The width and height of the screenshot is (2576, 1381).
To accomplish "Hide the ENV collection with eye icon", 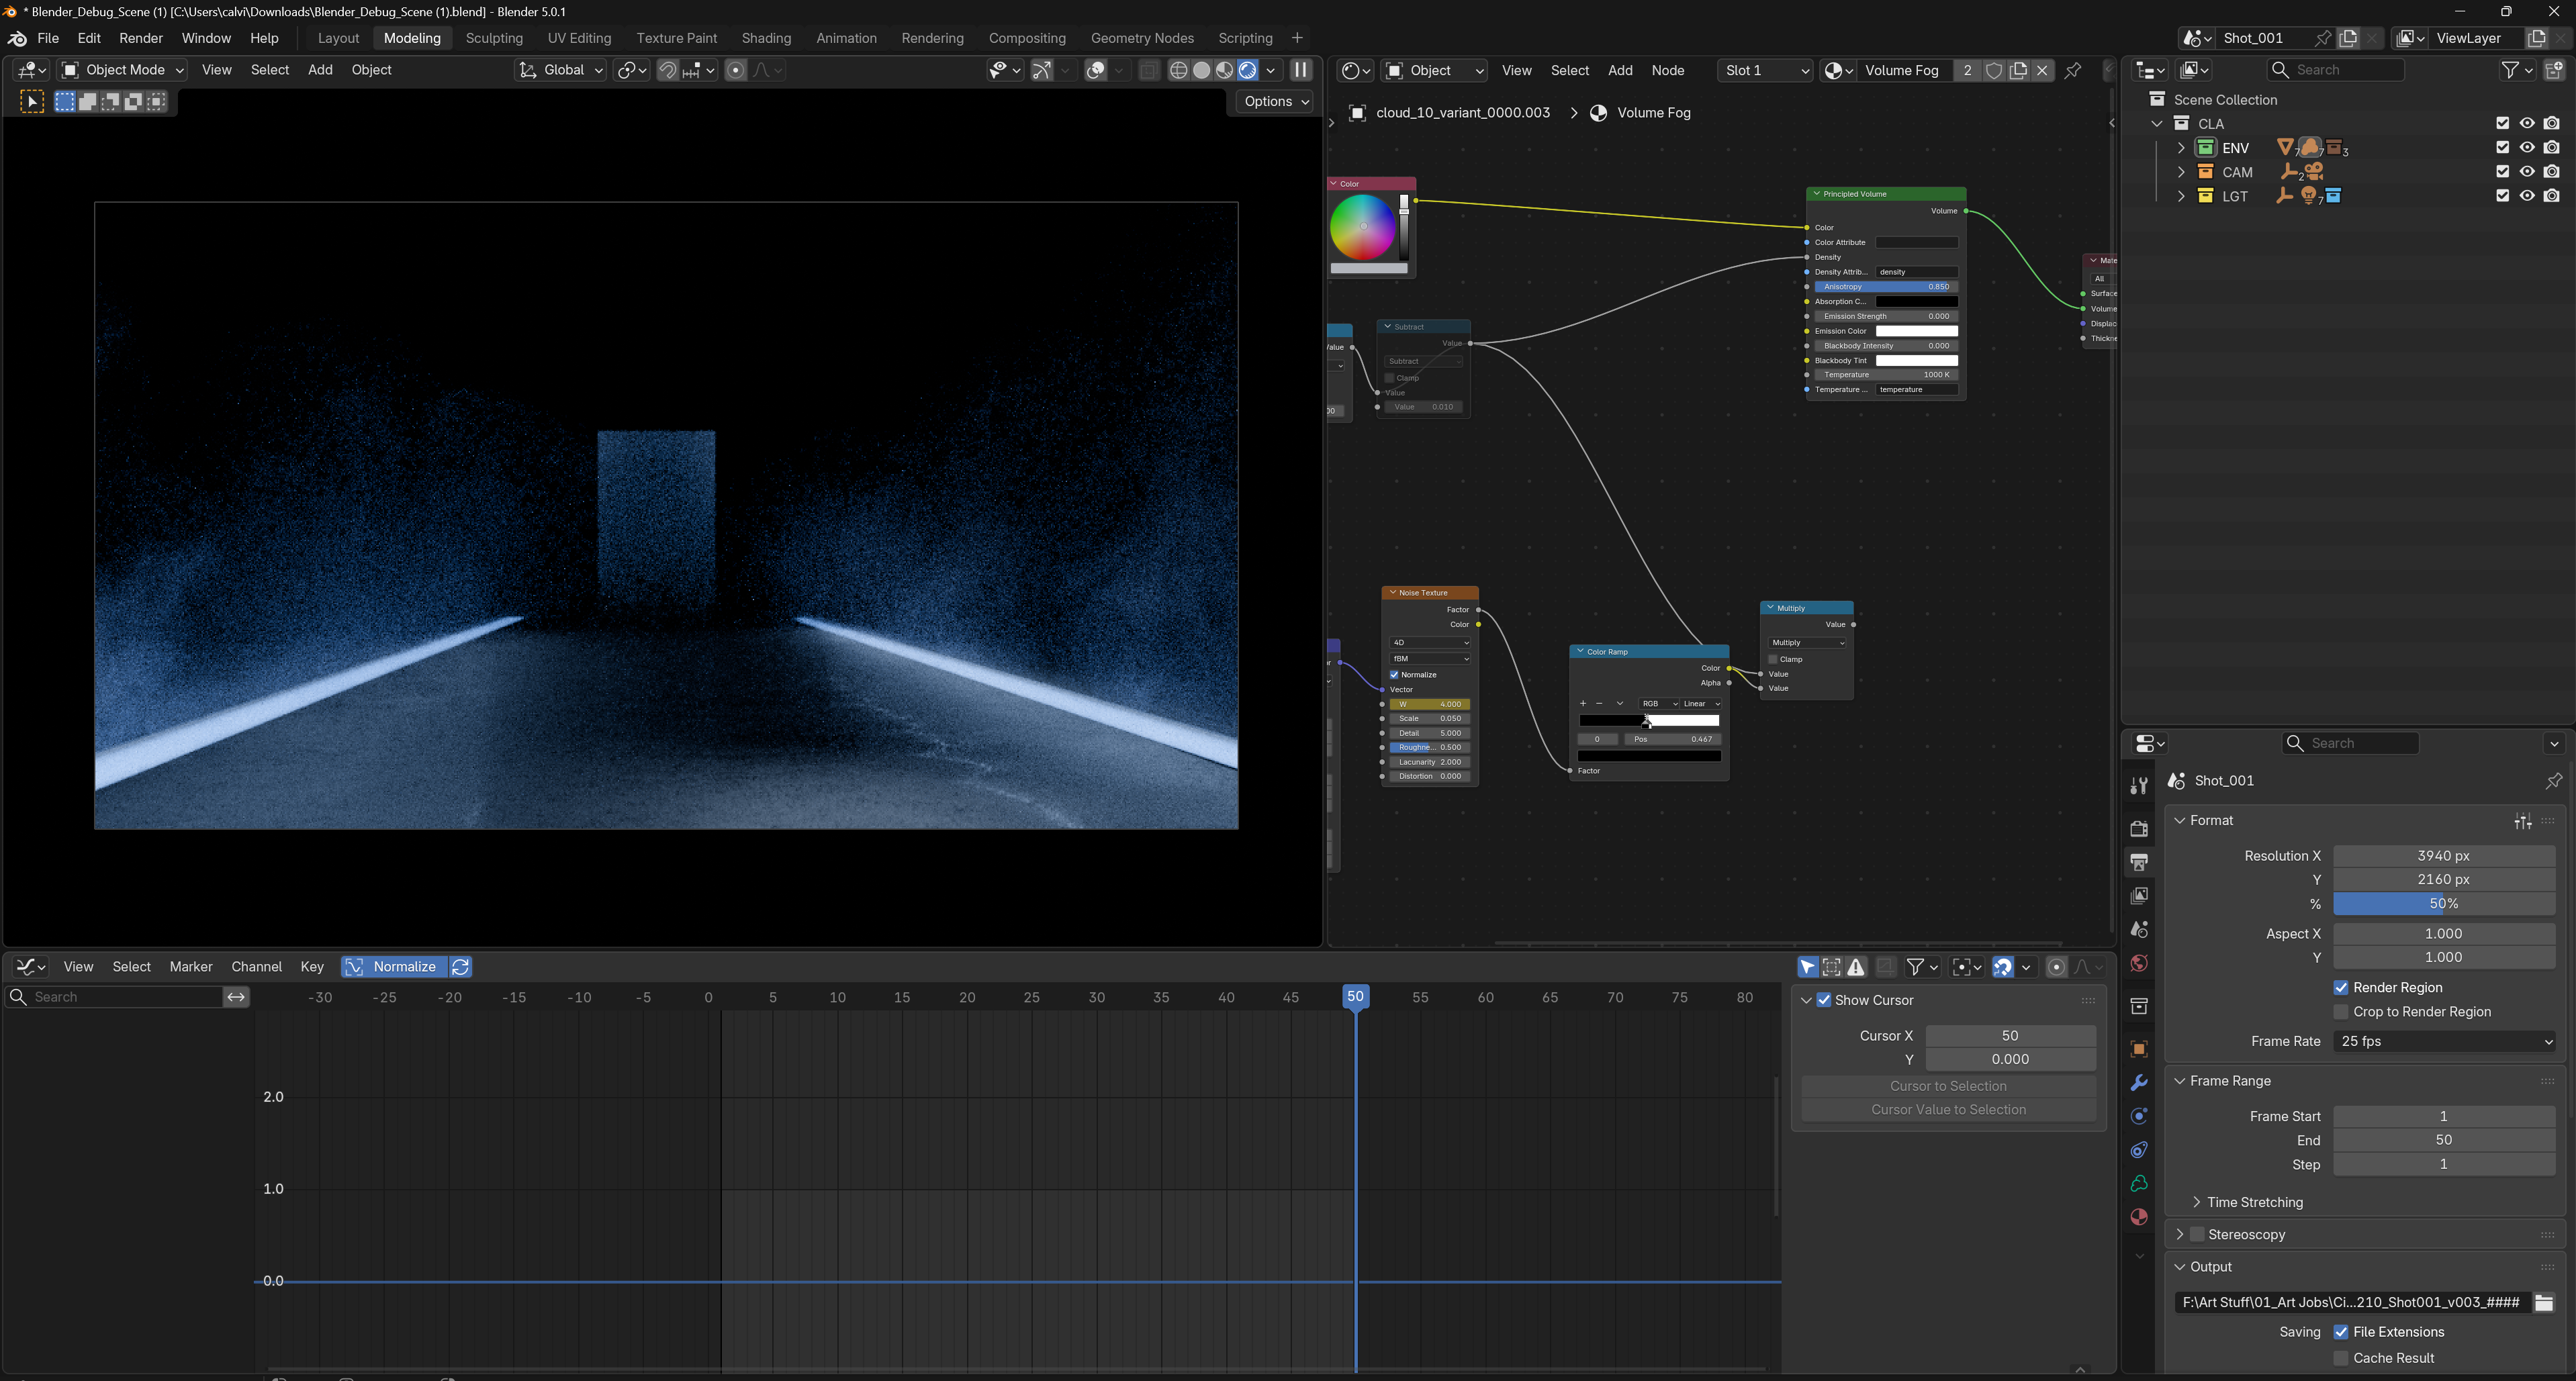I will coord(2527,148).
